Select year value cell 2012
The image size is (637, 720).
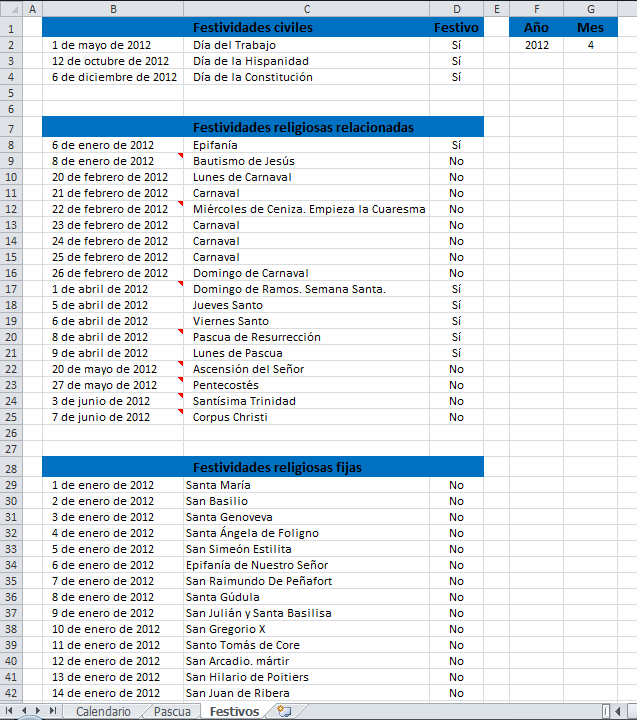(x=536, y=45)
